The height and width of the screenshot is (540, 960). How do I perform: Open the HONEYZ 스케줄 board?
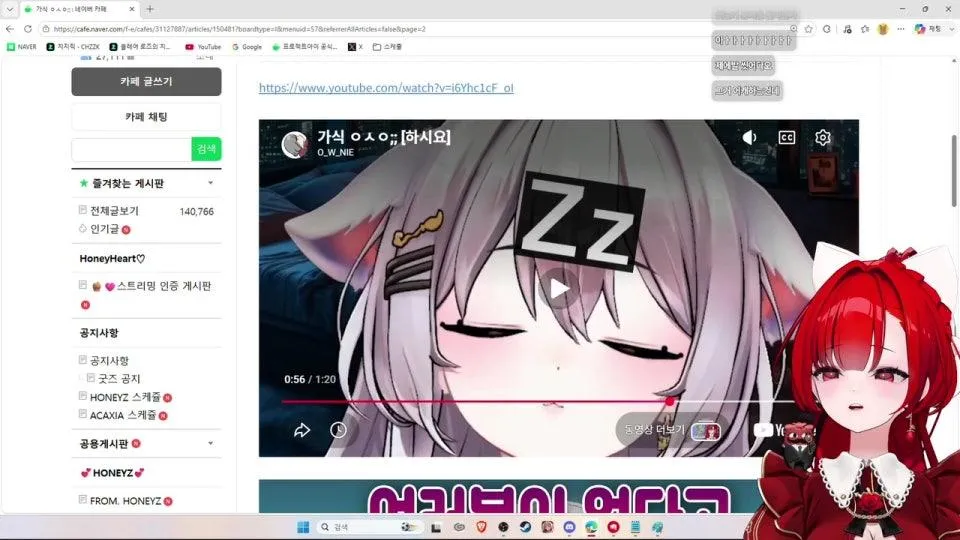[125, 397]
